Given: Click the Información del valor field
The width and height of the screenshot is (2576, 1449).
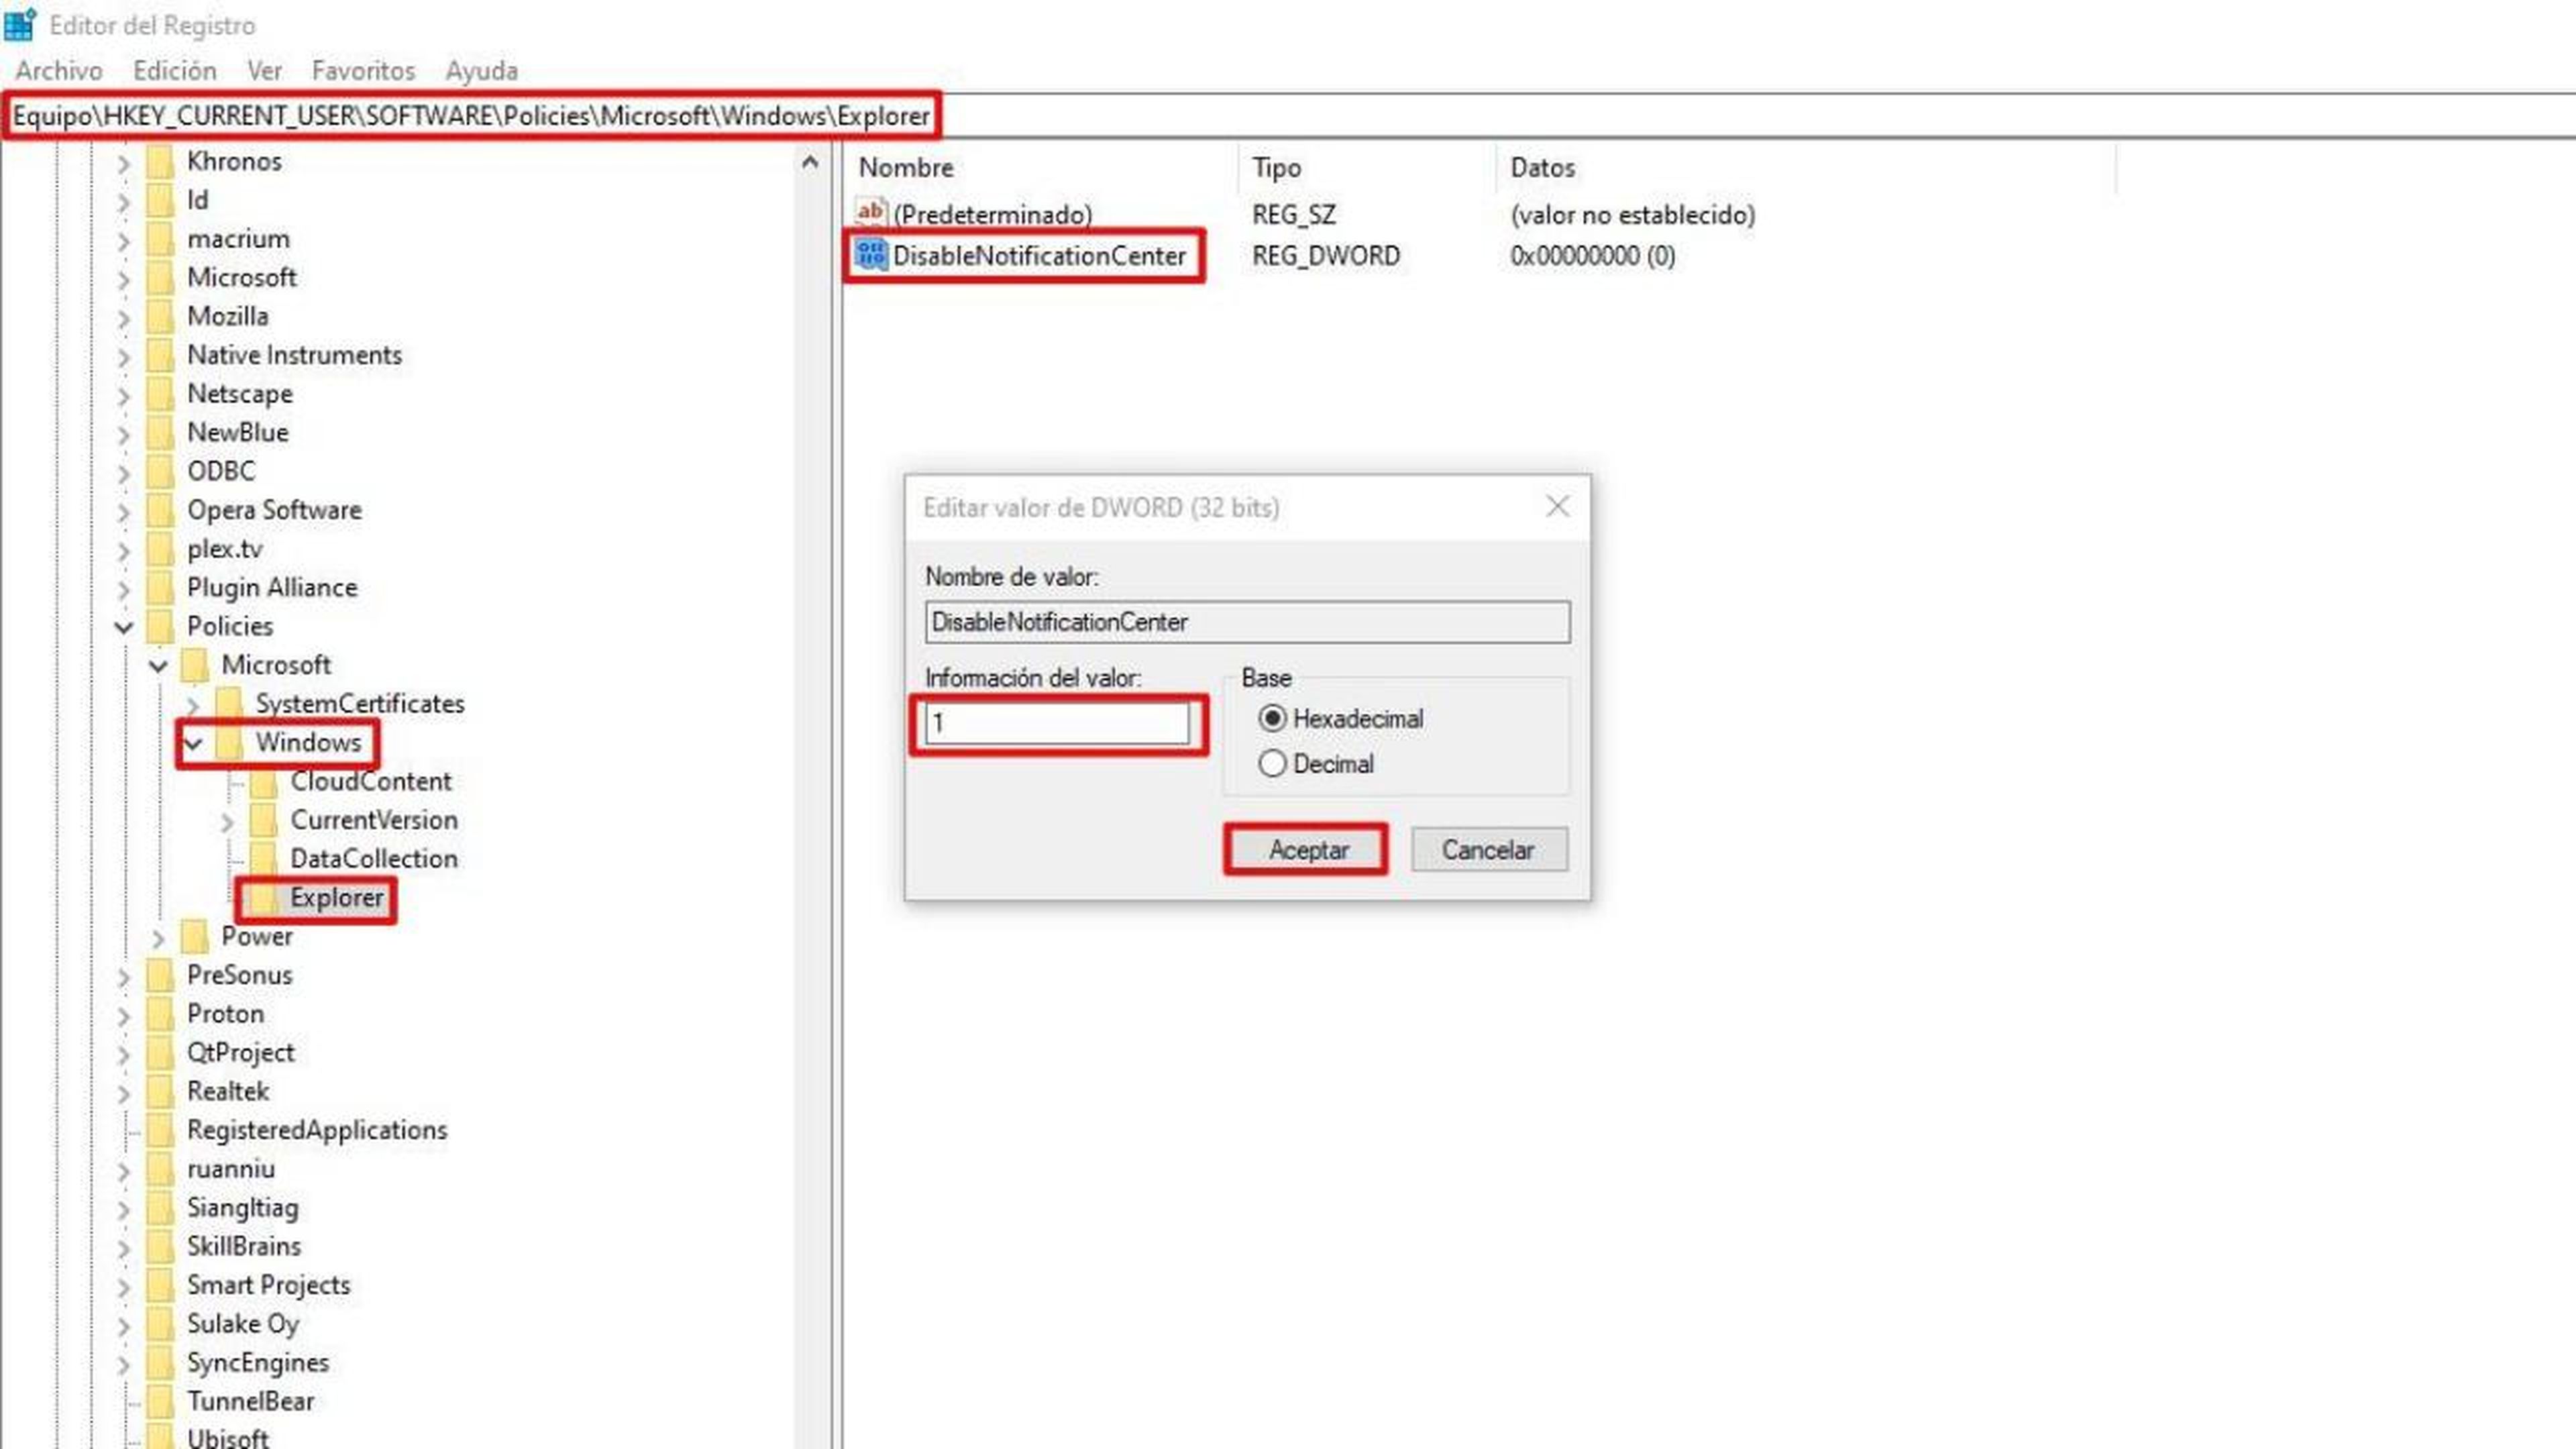Looking at the screenshot, I should 1057,722.
